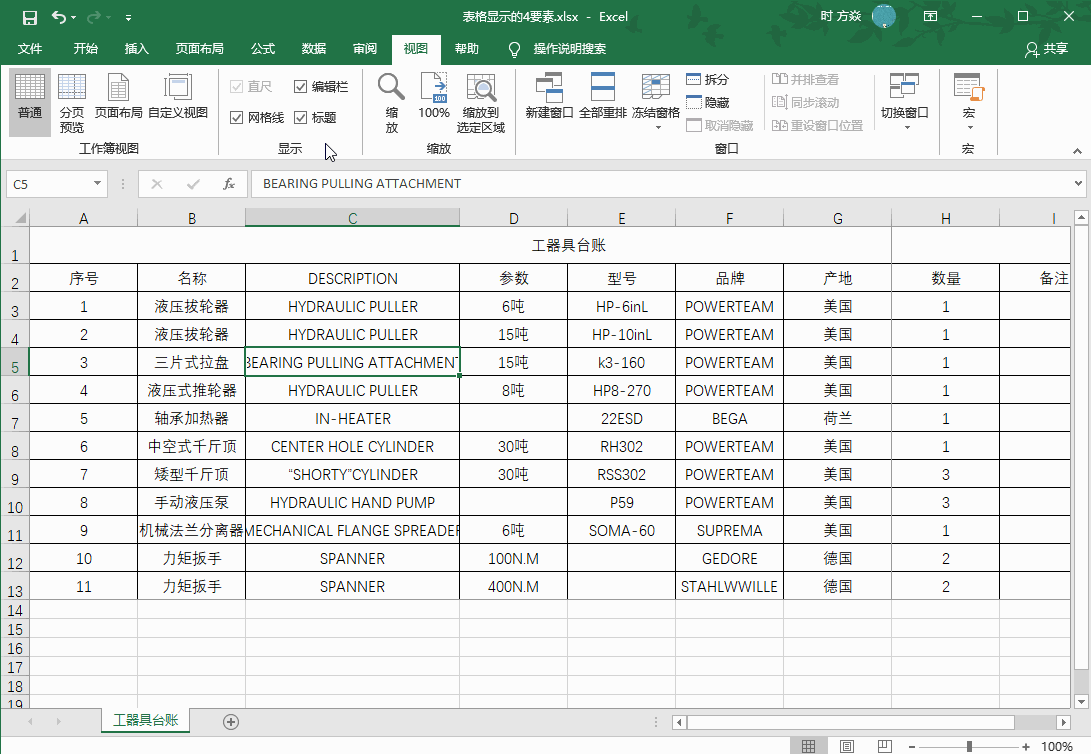Switch to the Home (开始) tab
The image size is (1091, 754).
coord(86,49)
